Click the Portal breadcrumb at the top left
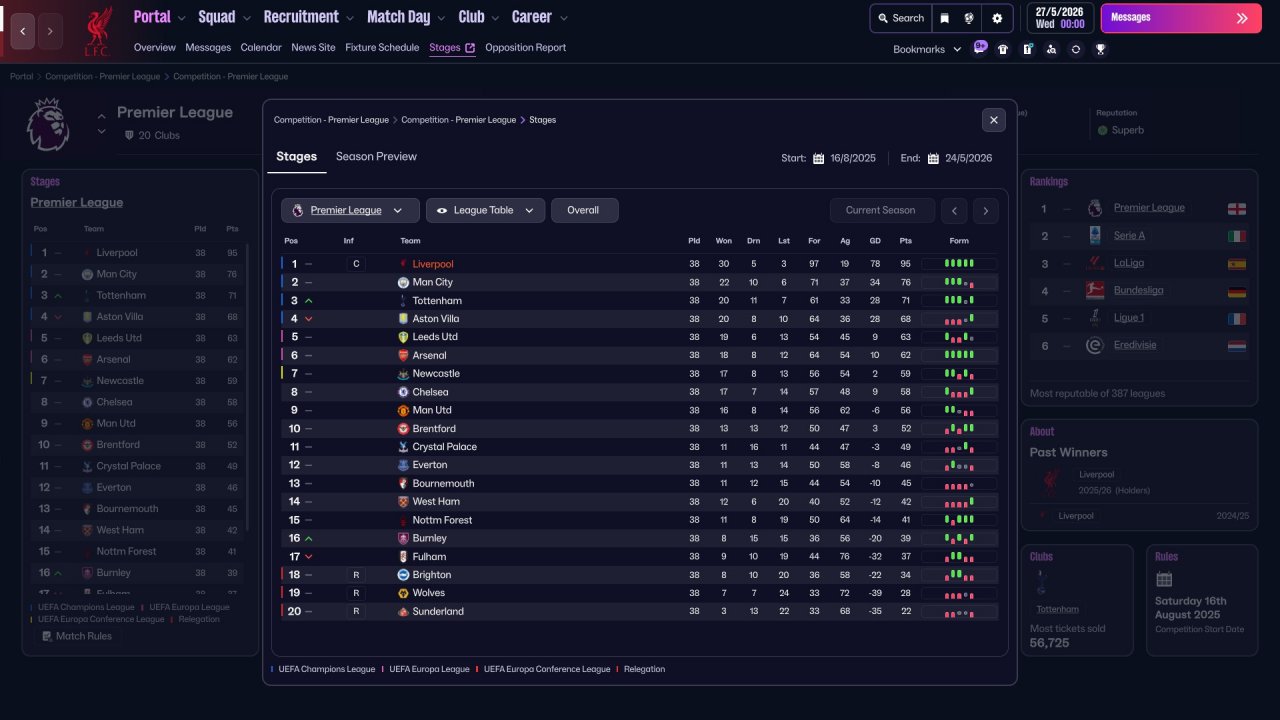1280x720 pixels. (22, 77)
